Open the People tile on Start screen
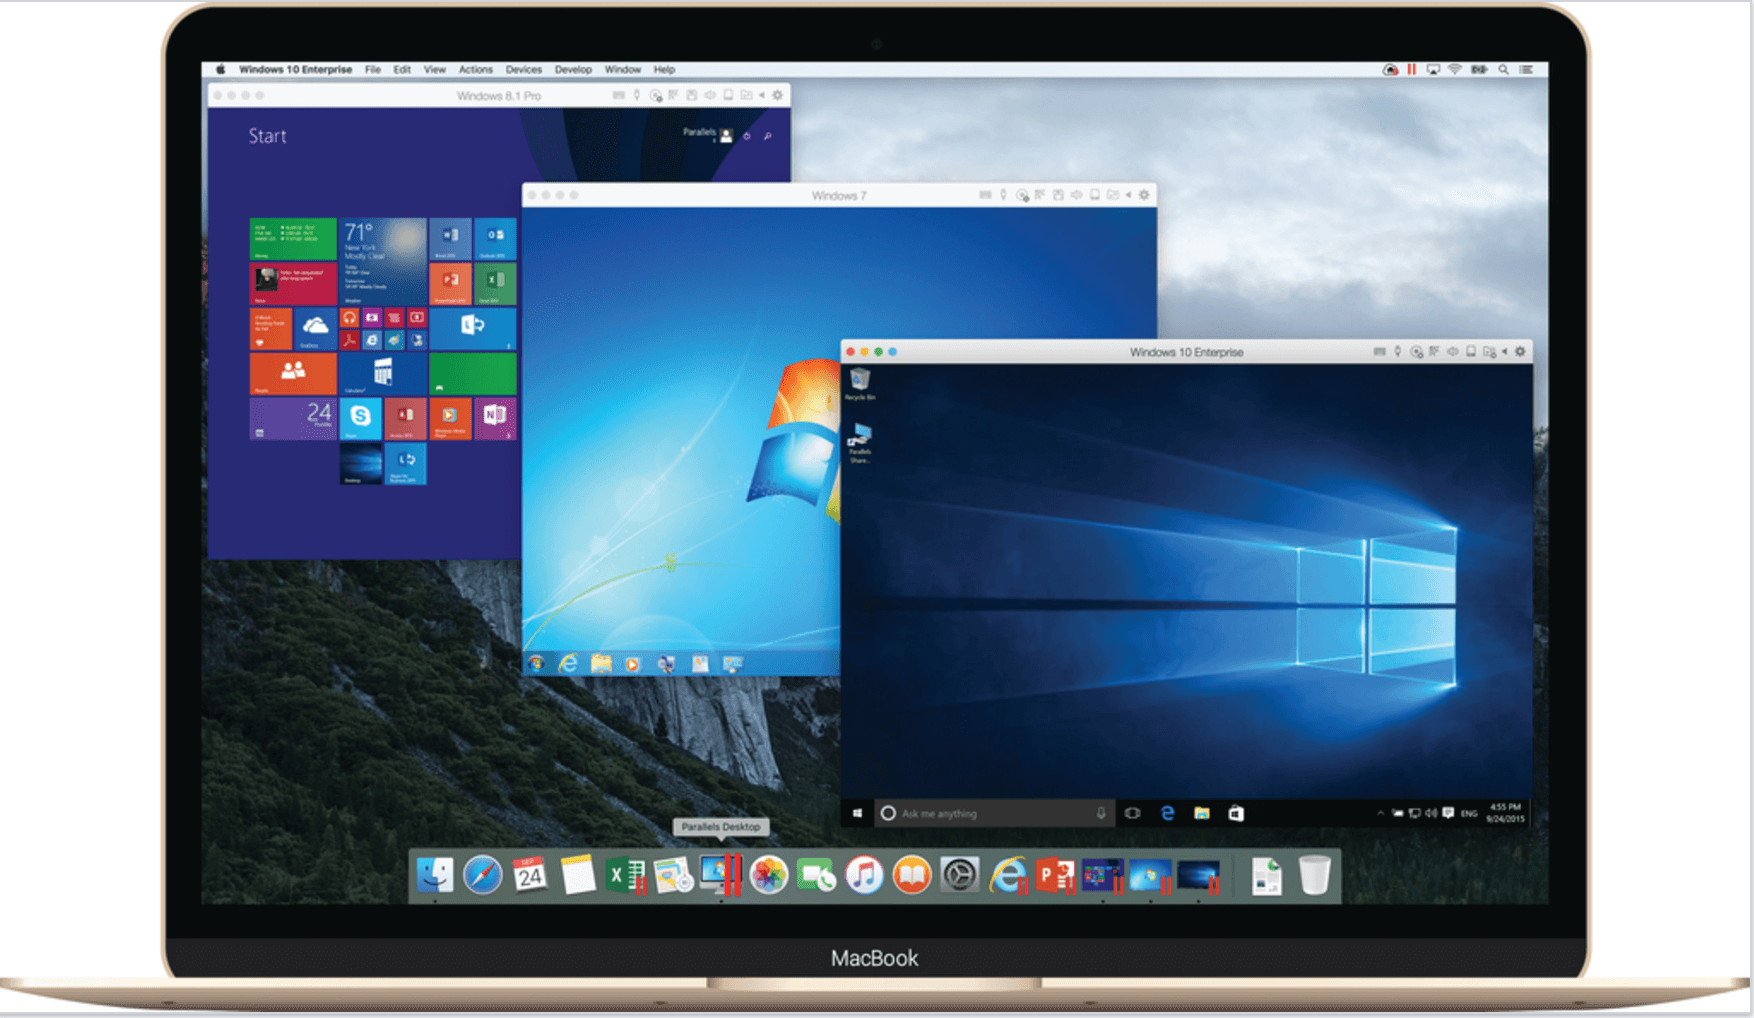Screen dimensions: 1754x1018 tap(293, 373)
